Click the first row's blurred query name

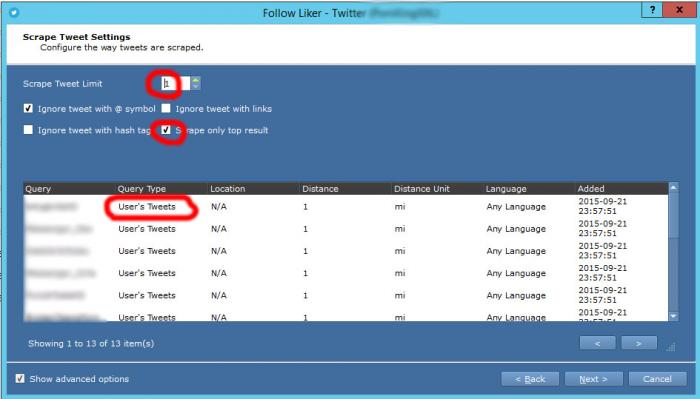tap(51, 206)
